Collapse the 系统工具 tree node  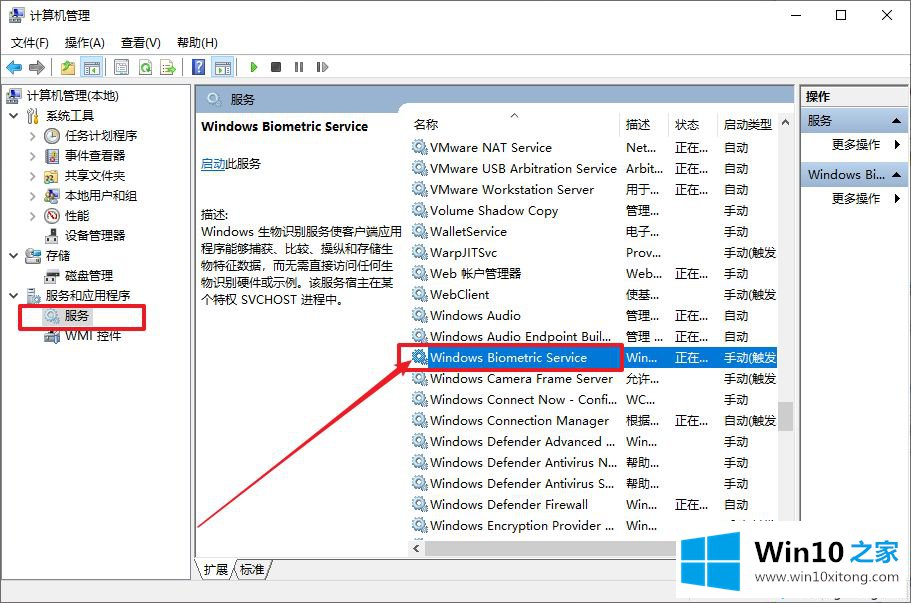[14, 116]
